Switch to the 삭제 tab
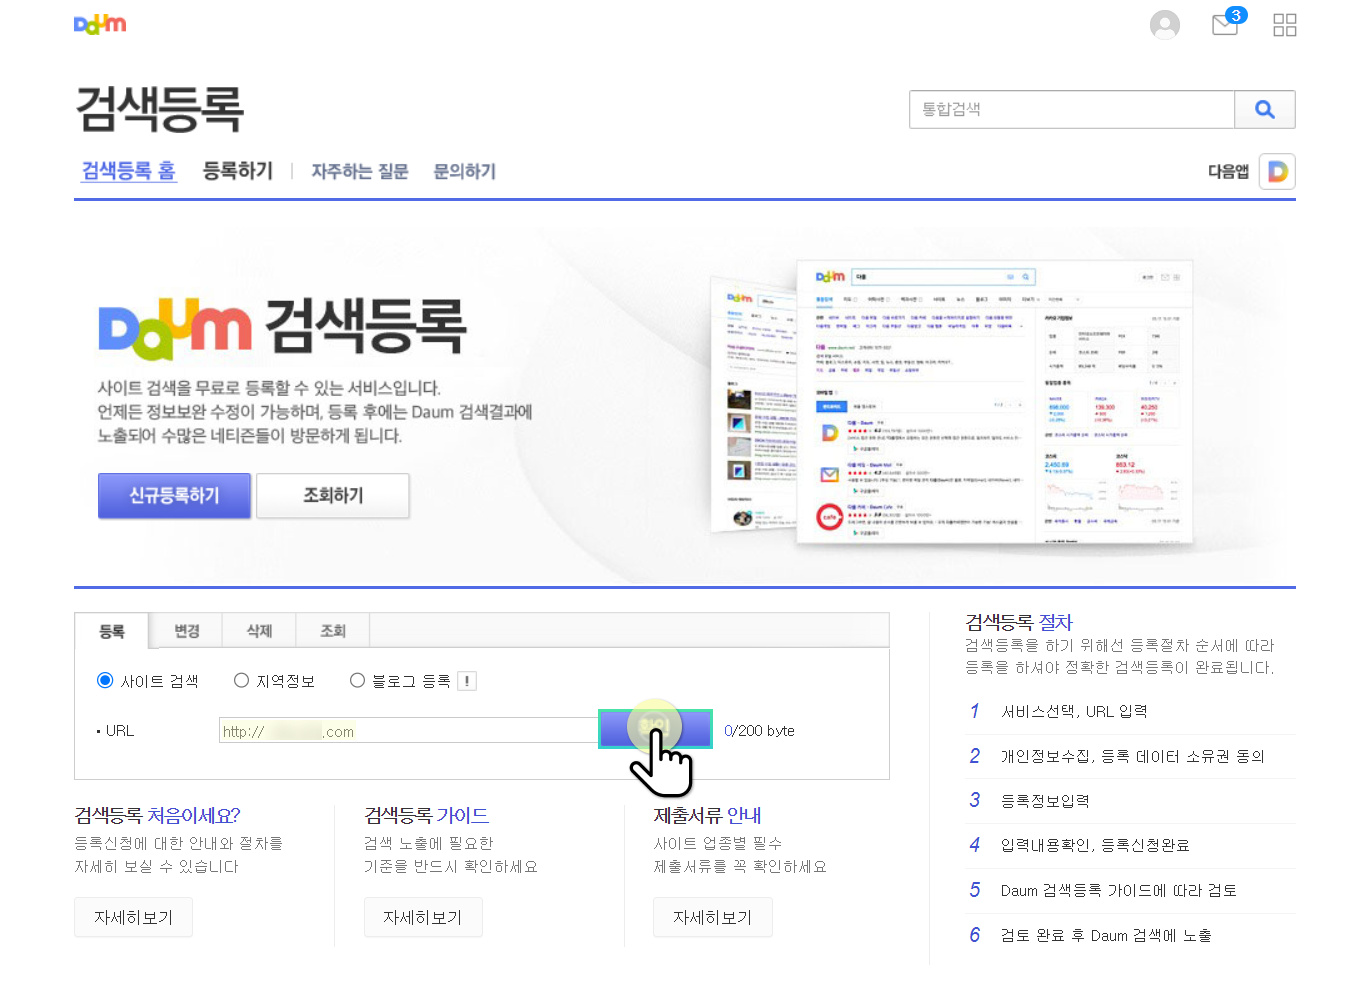Screen dimensions: 1370x986 259,631
